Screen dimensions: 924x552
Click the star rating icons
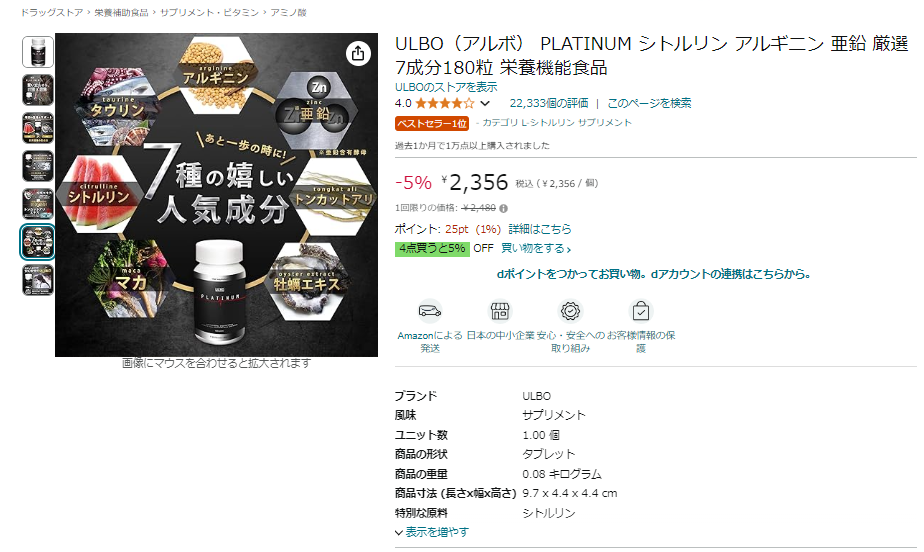(x=445, y=104)
